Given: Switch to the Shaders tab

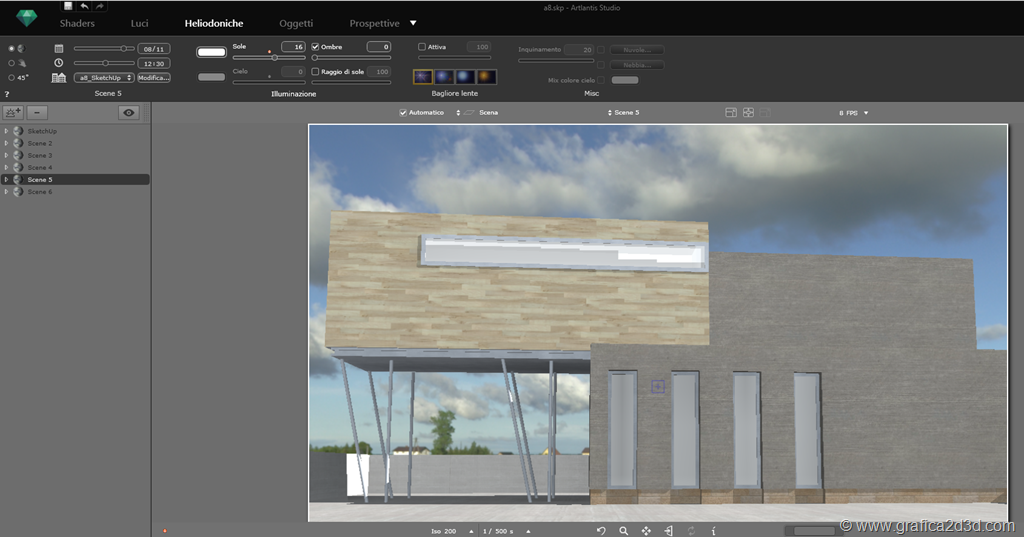Looking at the screenshot, I should [77, 23].
